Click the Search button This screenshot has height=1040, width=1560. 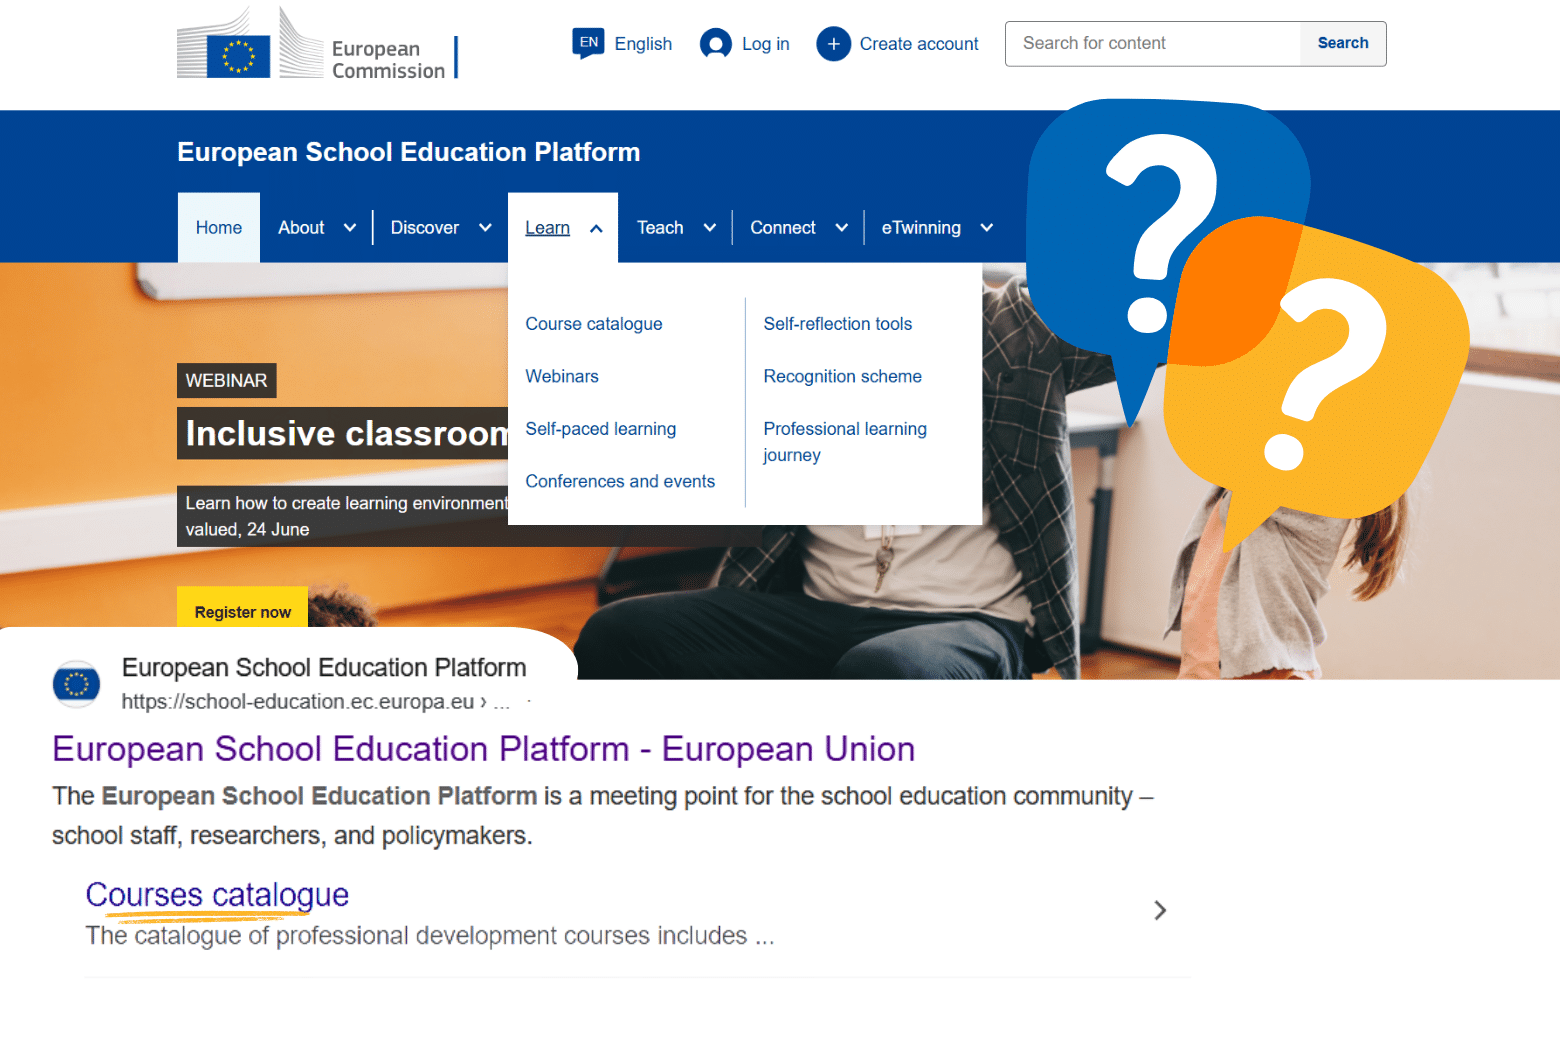(1343, 44)
